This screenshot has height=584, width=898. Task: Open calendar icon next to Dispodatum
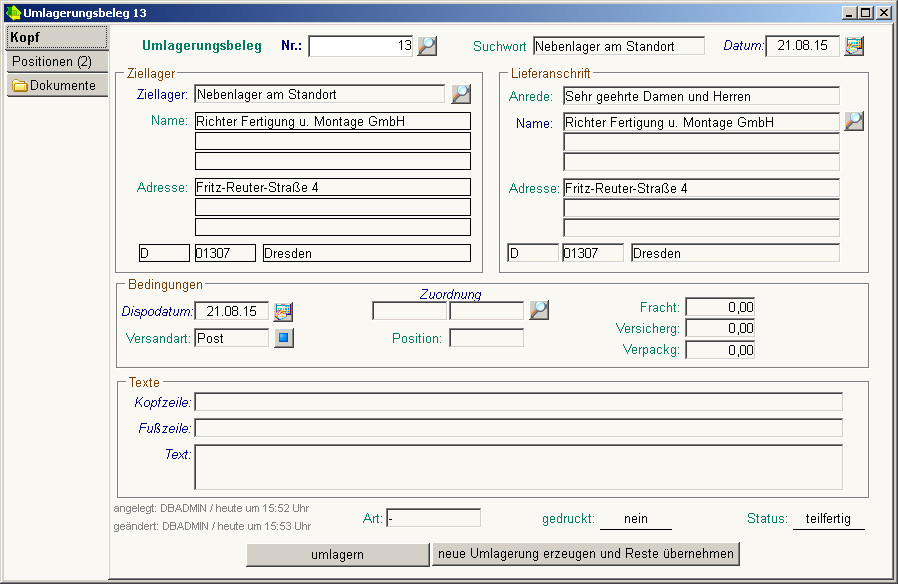tap(283, 311)
